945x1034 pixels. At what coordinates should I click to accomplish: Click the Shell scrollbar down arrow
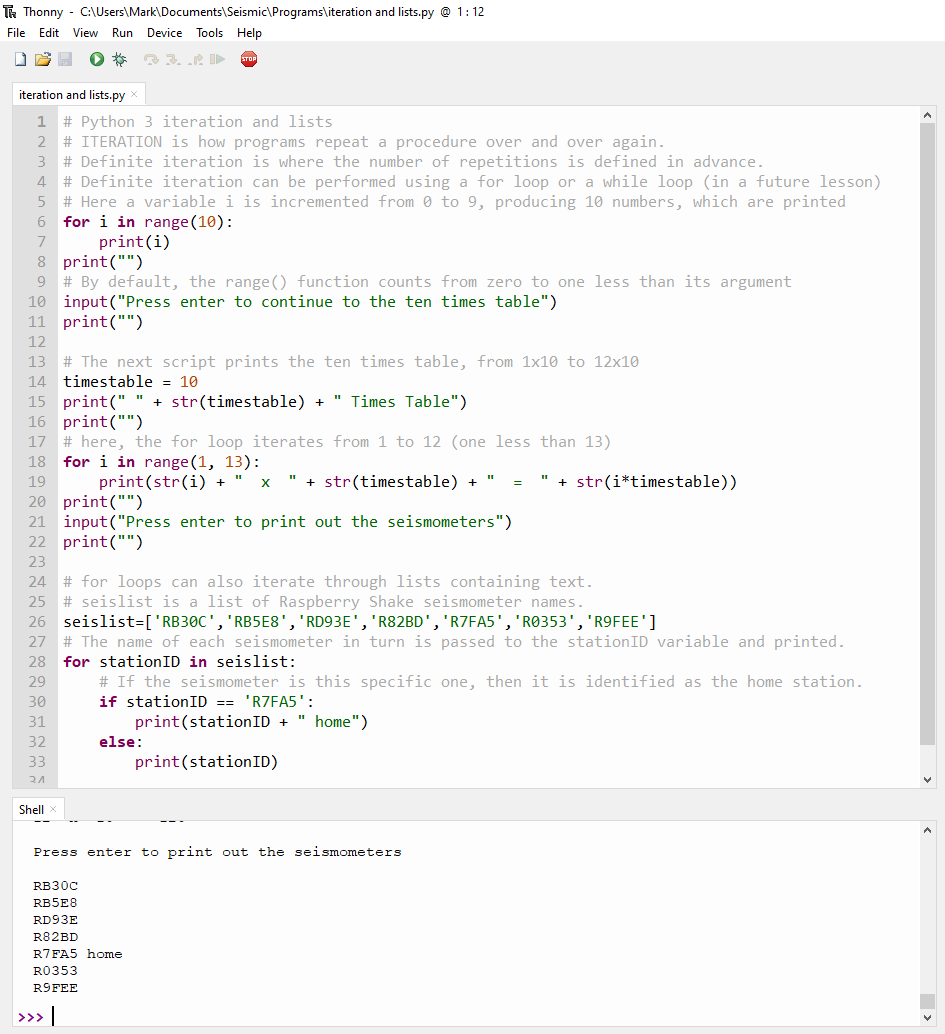click(927, 1018)
